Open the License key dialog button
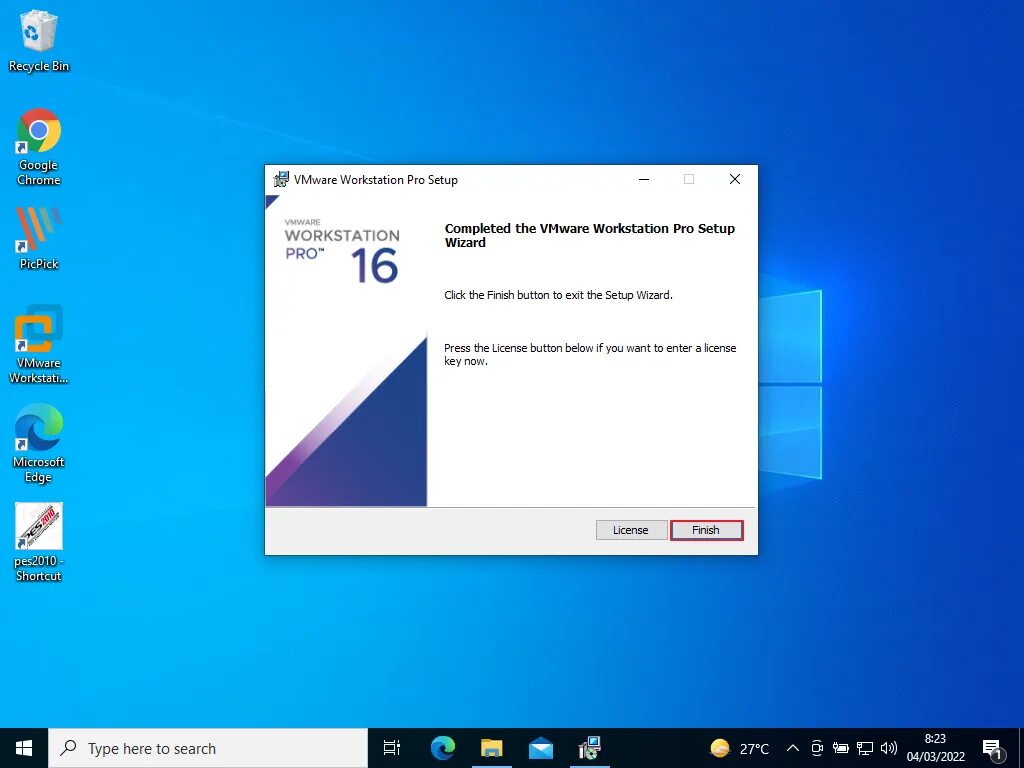Viewport: 1024px width, 768px height. point(631,530)
